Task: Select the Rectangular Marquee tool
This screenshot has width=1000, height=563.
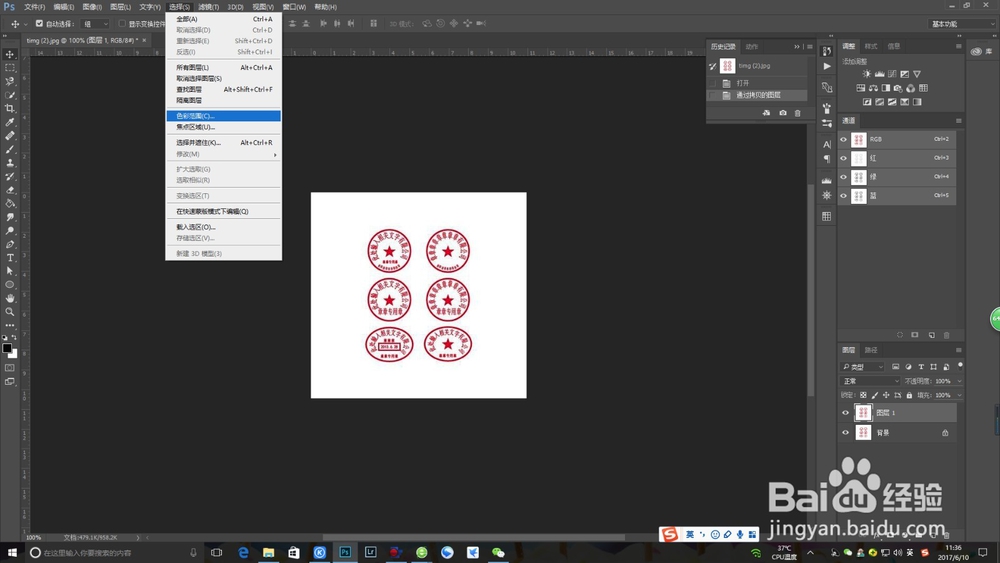Action: point(10,68)
